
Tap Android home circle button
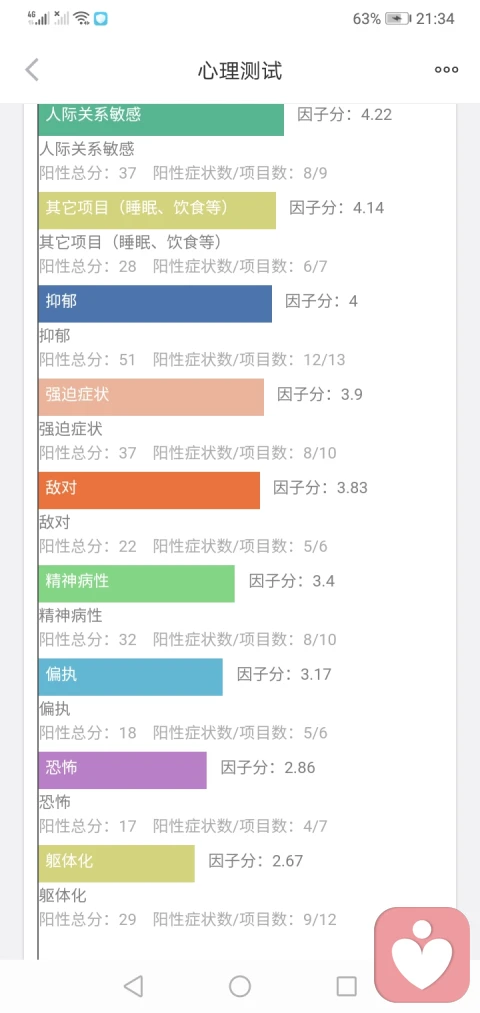pos(240,986)
